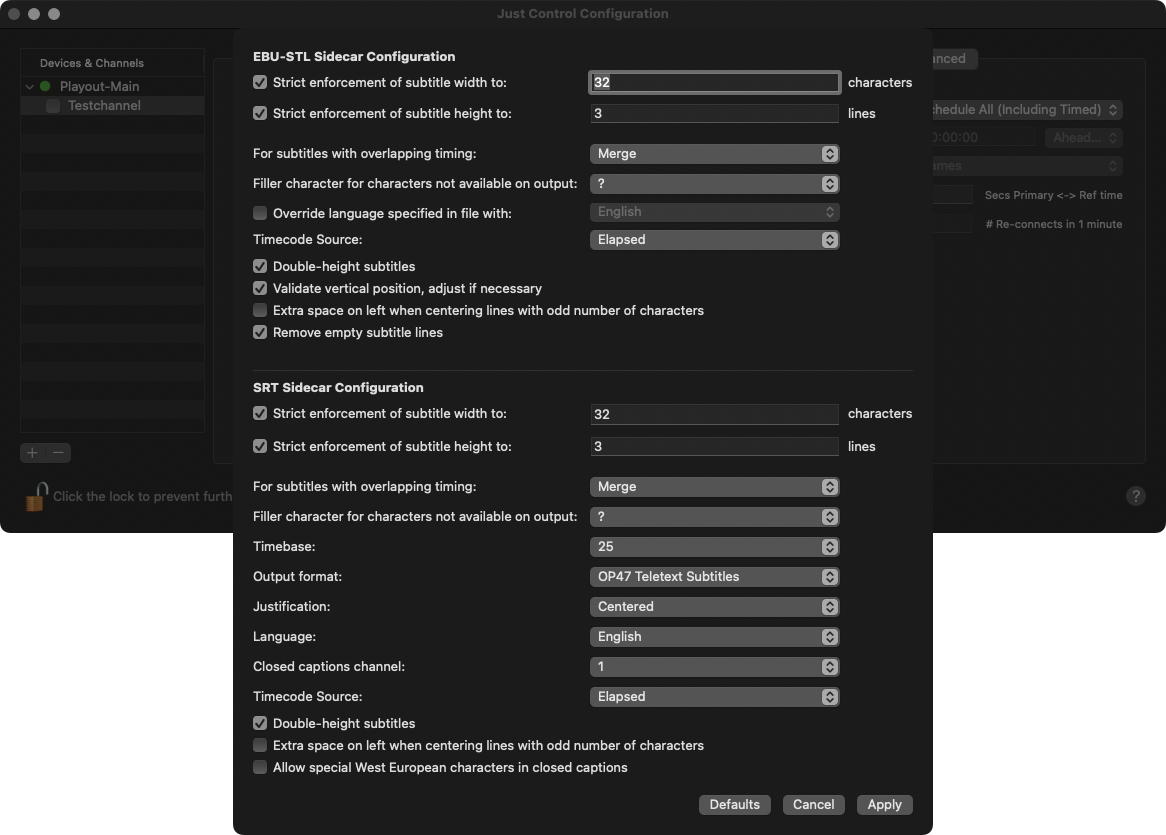Open the Timebase 25 dropdown

pyautogui.click(x=715, y=547)
